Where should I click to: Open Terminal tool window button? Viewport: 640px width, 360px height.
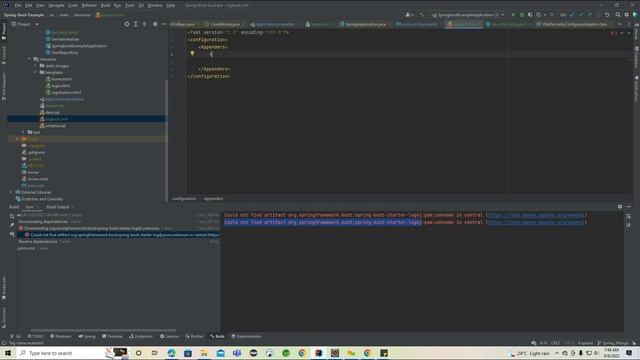pos(112,336)
